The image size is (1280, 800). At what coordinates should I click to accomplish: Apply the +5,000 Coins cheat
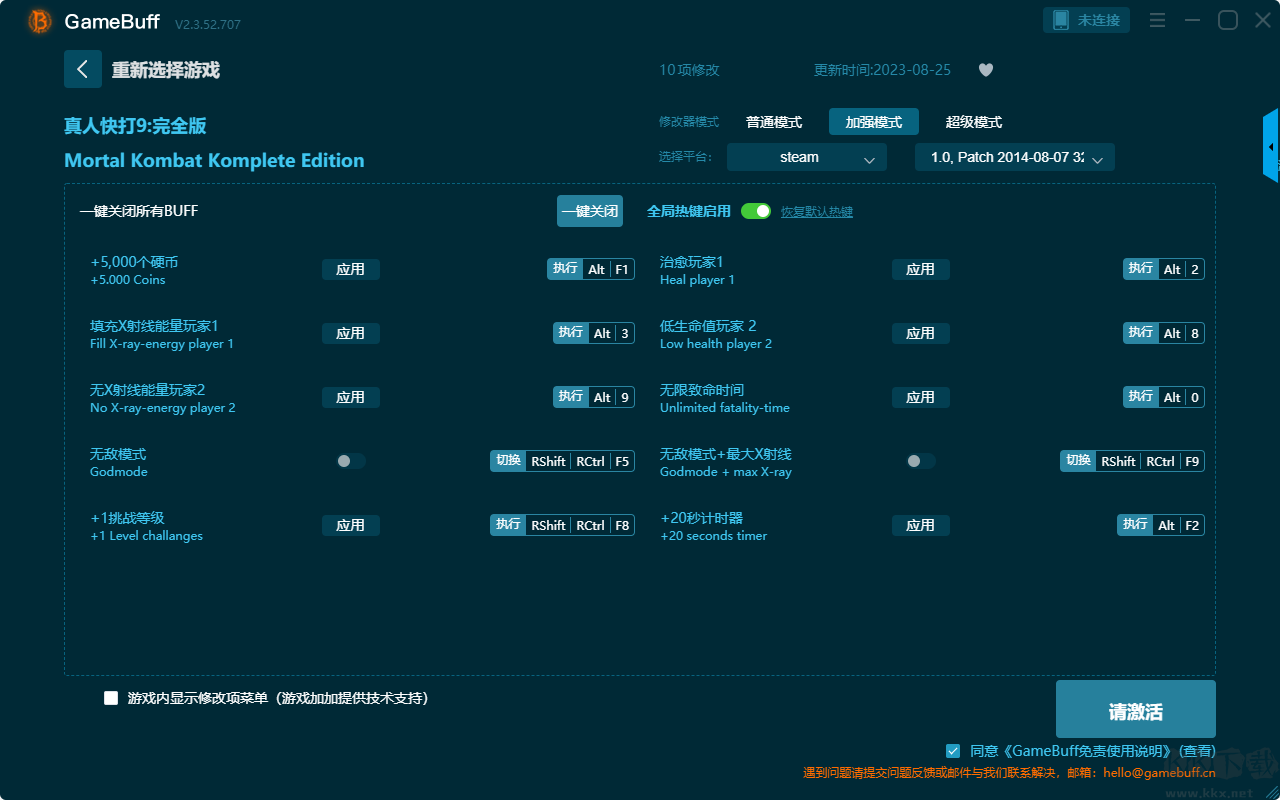(x=351, y=269)
